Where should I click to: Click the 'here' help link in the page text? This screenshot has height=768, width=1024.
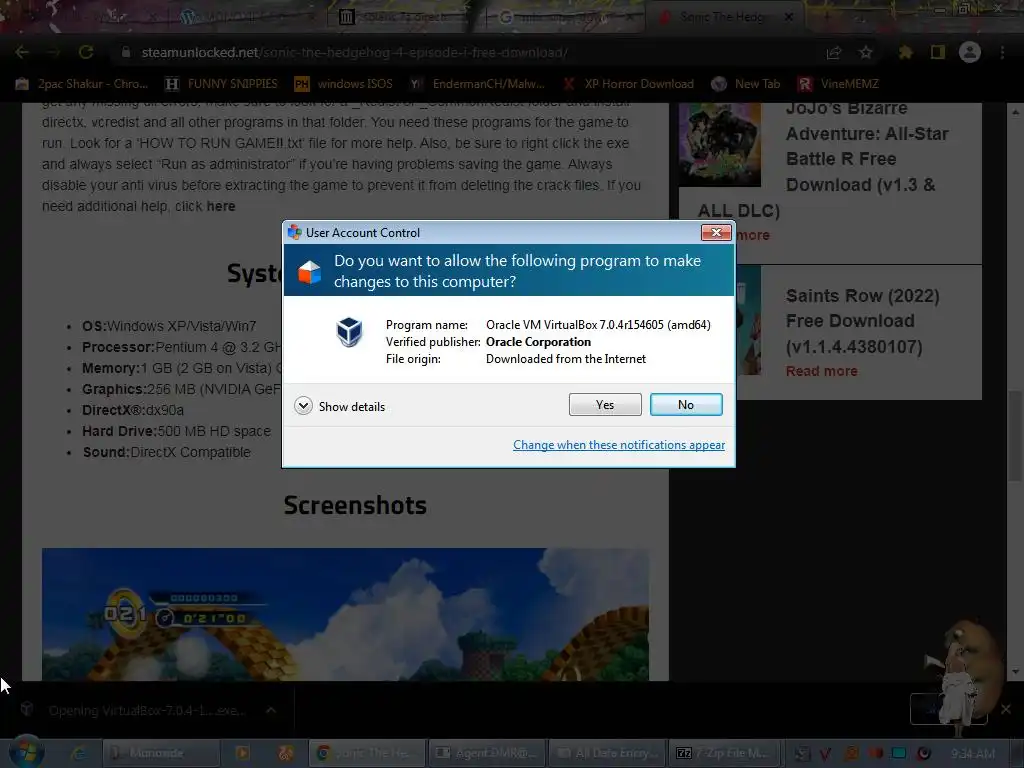click(221, 206)
